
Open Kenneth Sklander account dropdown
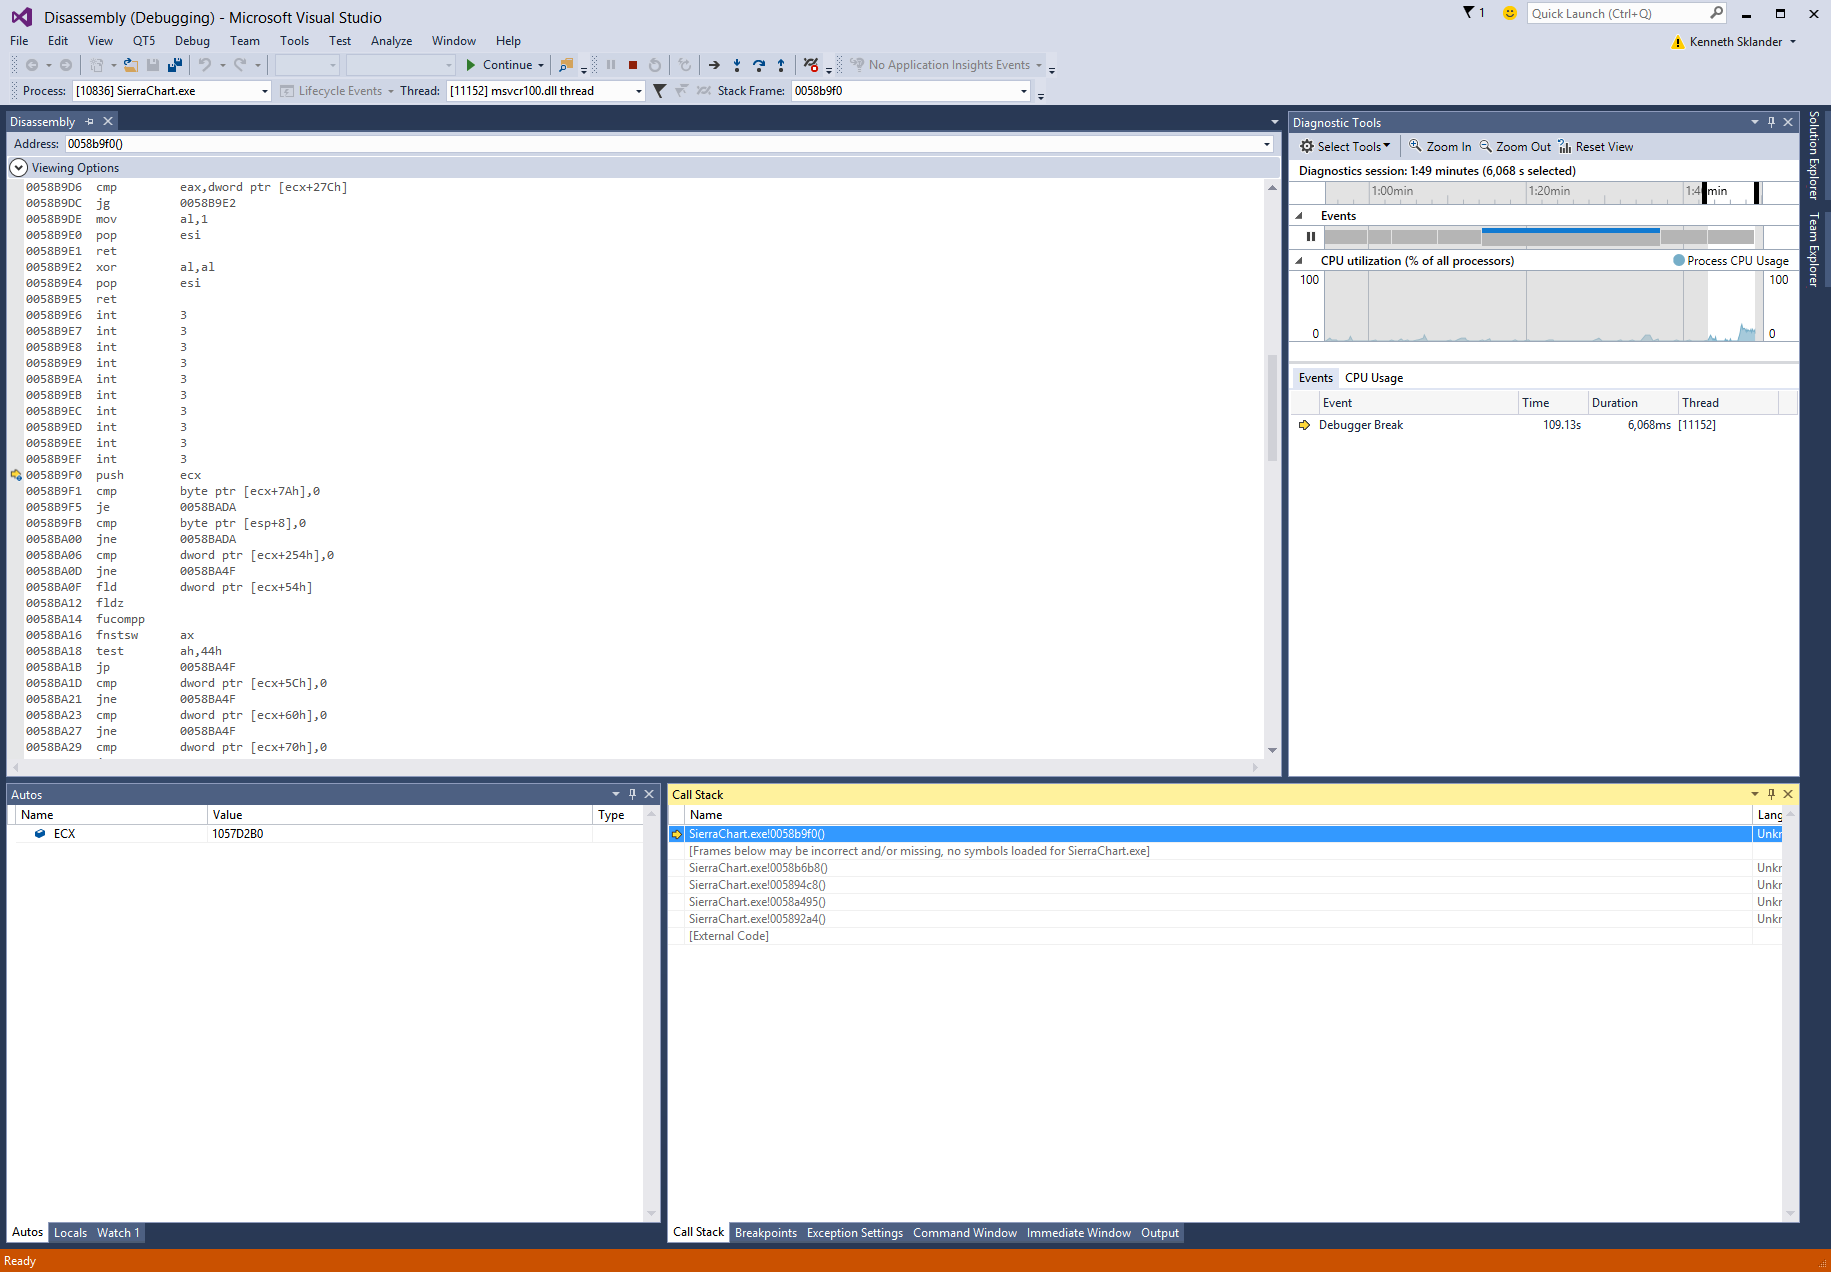pos(1793,42)
